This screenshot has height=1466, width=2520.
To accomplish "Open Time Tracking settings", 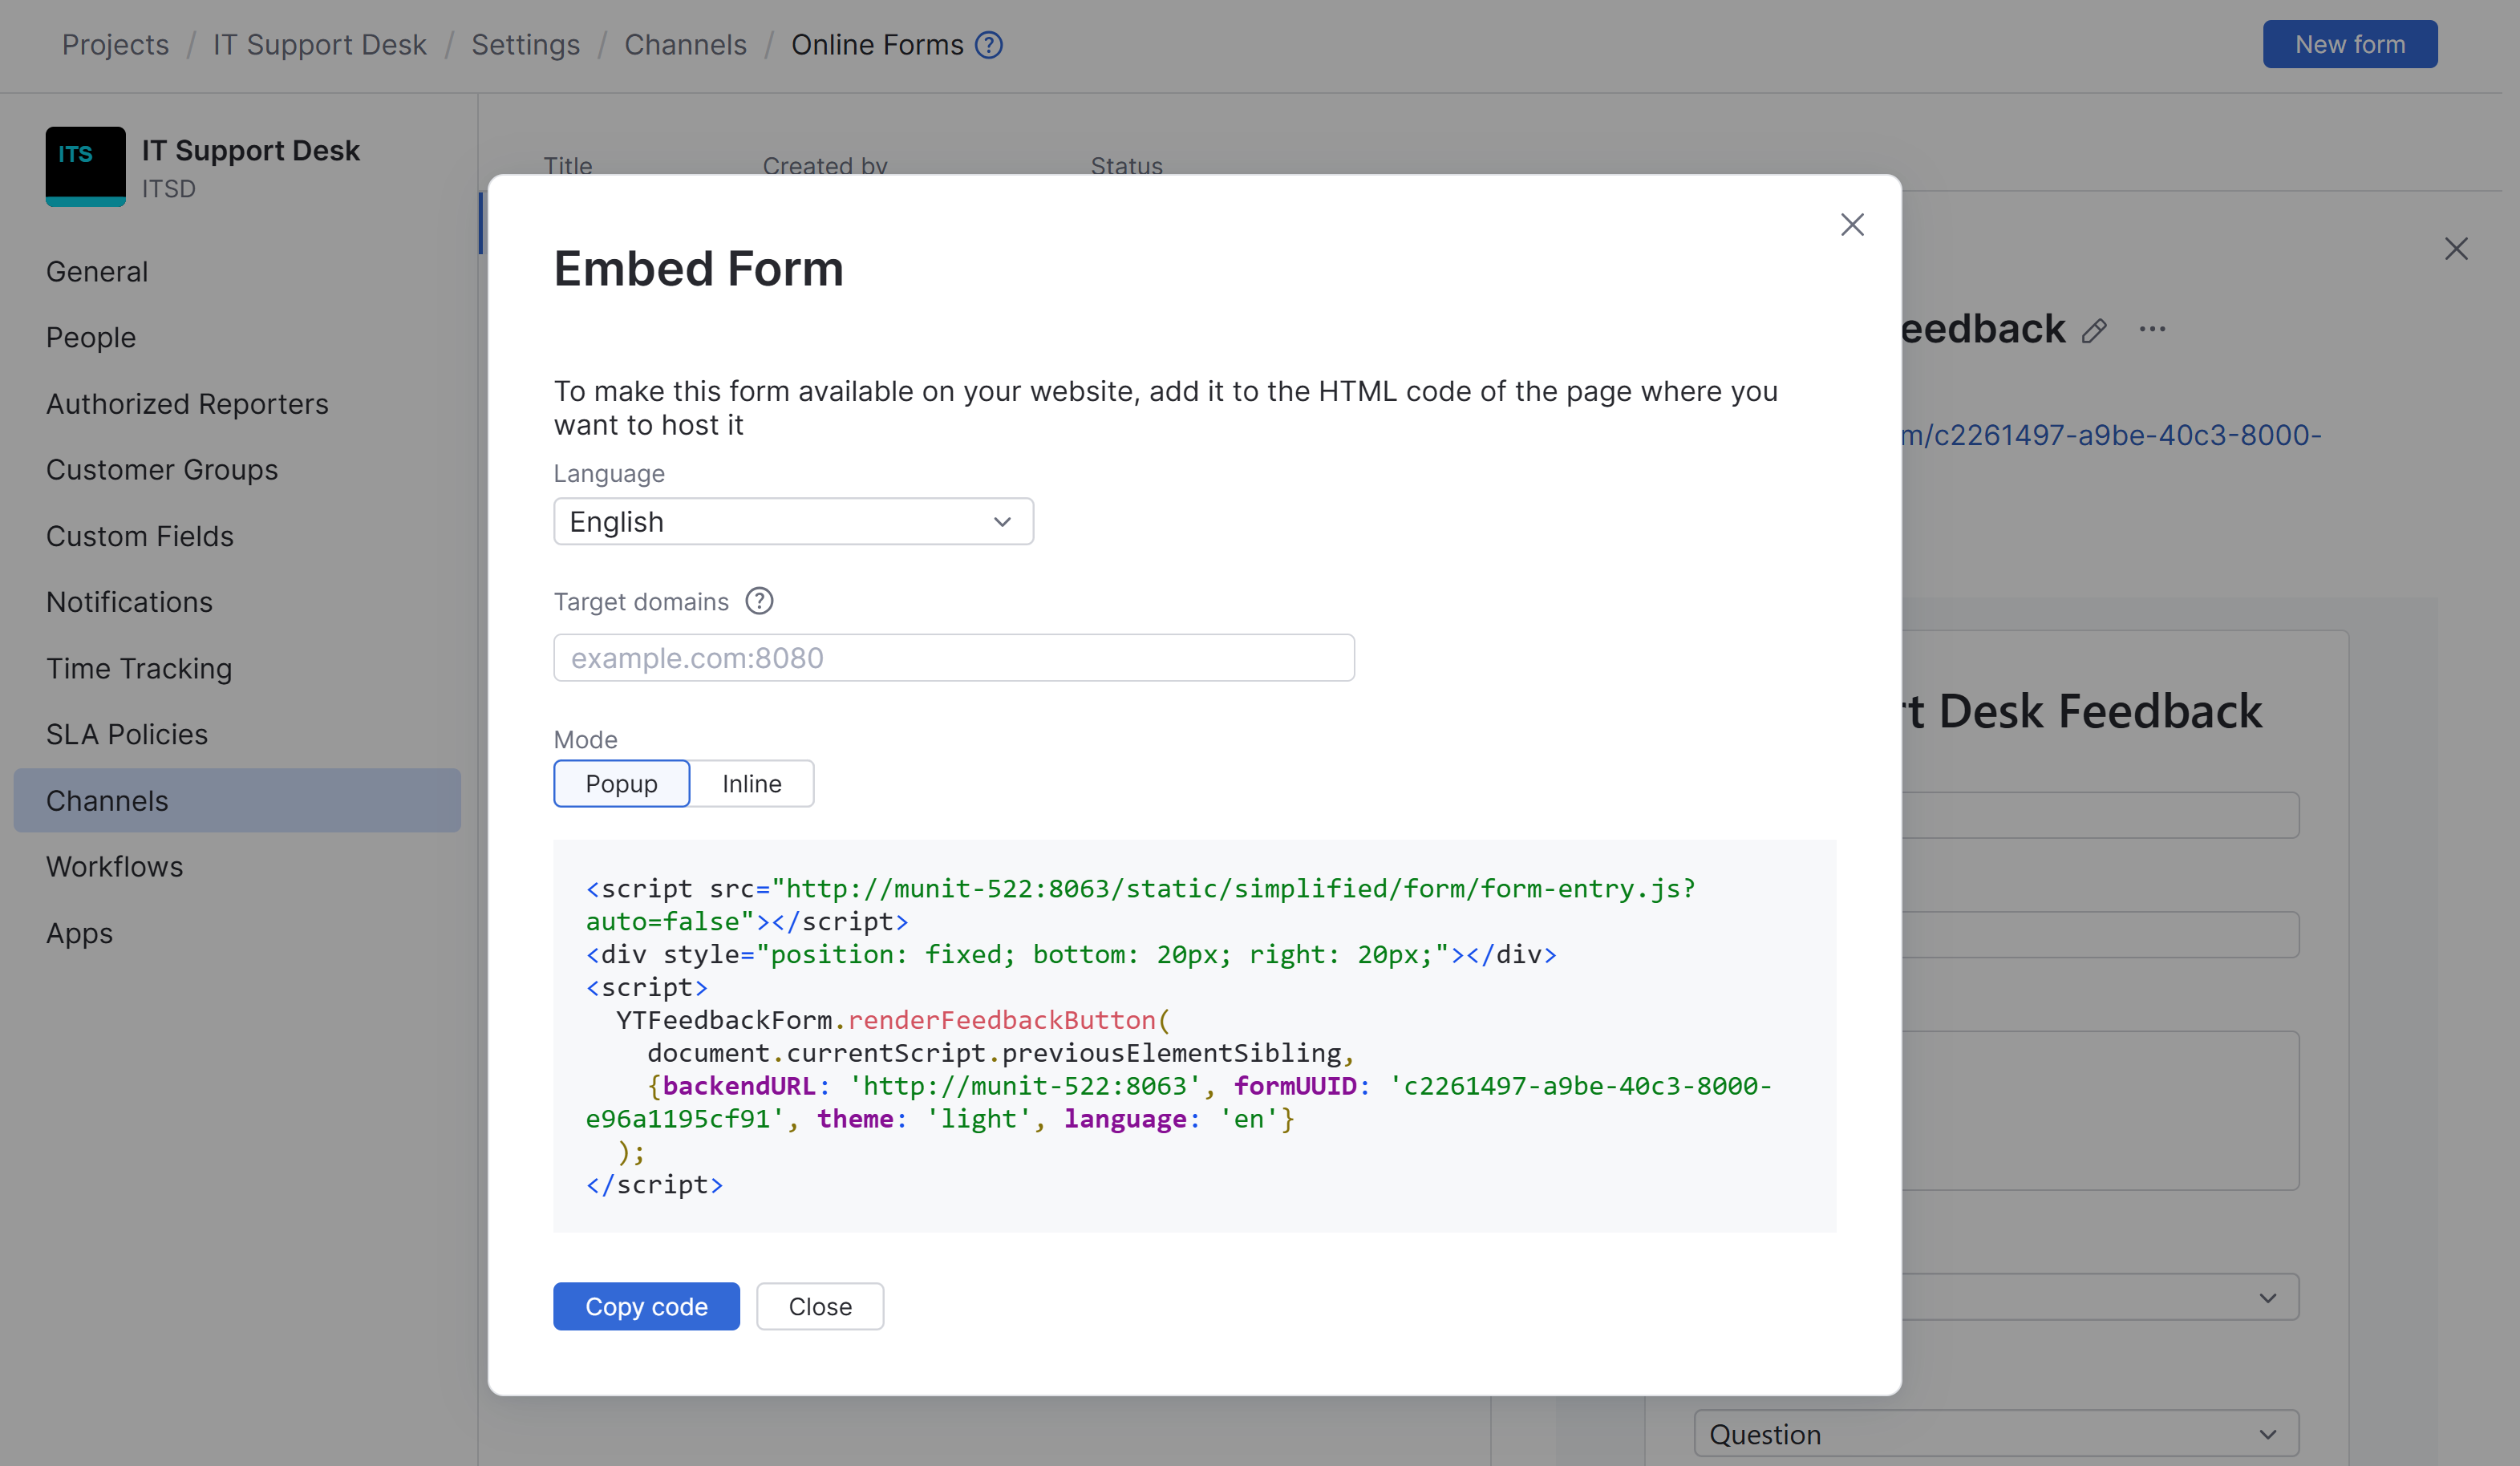I will pyautogui.click(x=139, y=668).
